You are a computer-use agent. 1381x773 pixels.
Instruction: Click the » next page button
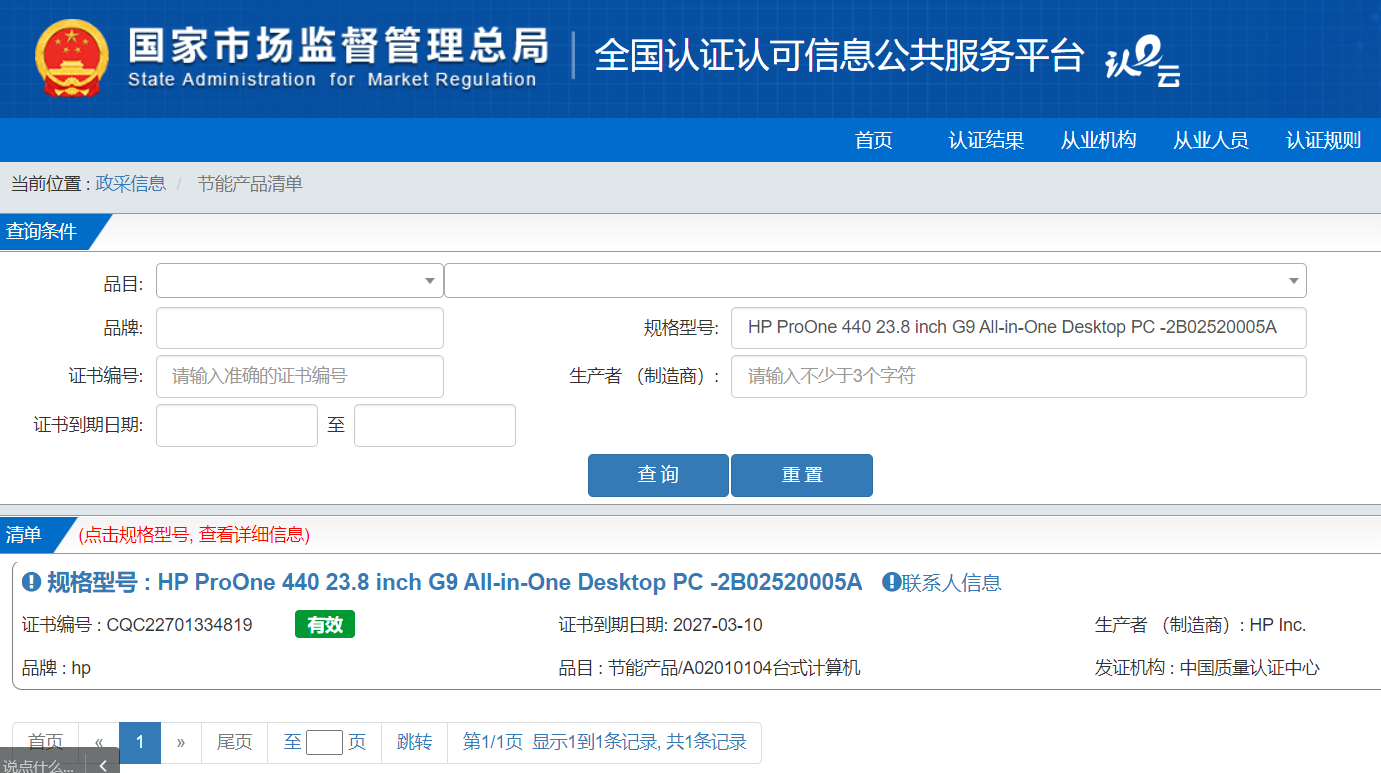181,742
